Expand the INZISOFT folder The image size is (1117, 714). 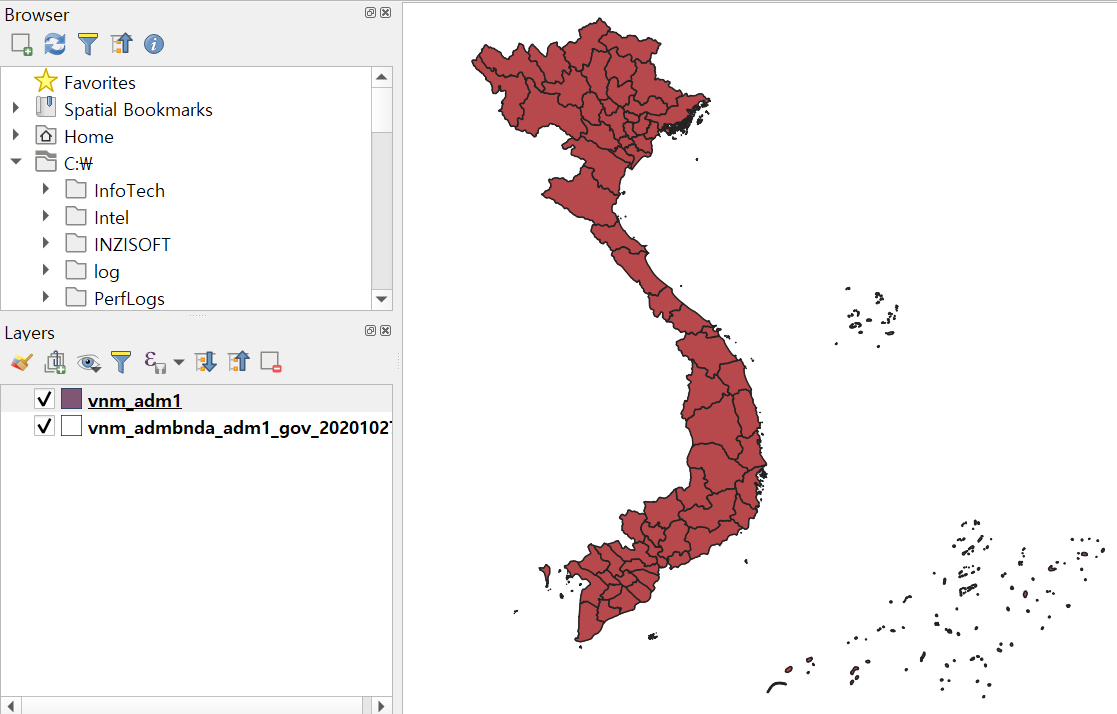46,243
